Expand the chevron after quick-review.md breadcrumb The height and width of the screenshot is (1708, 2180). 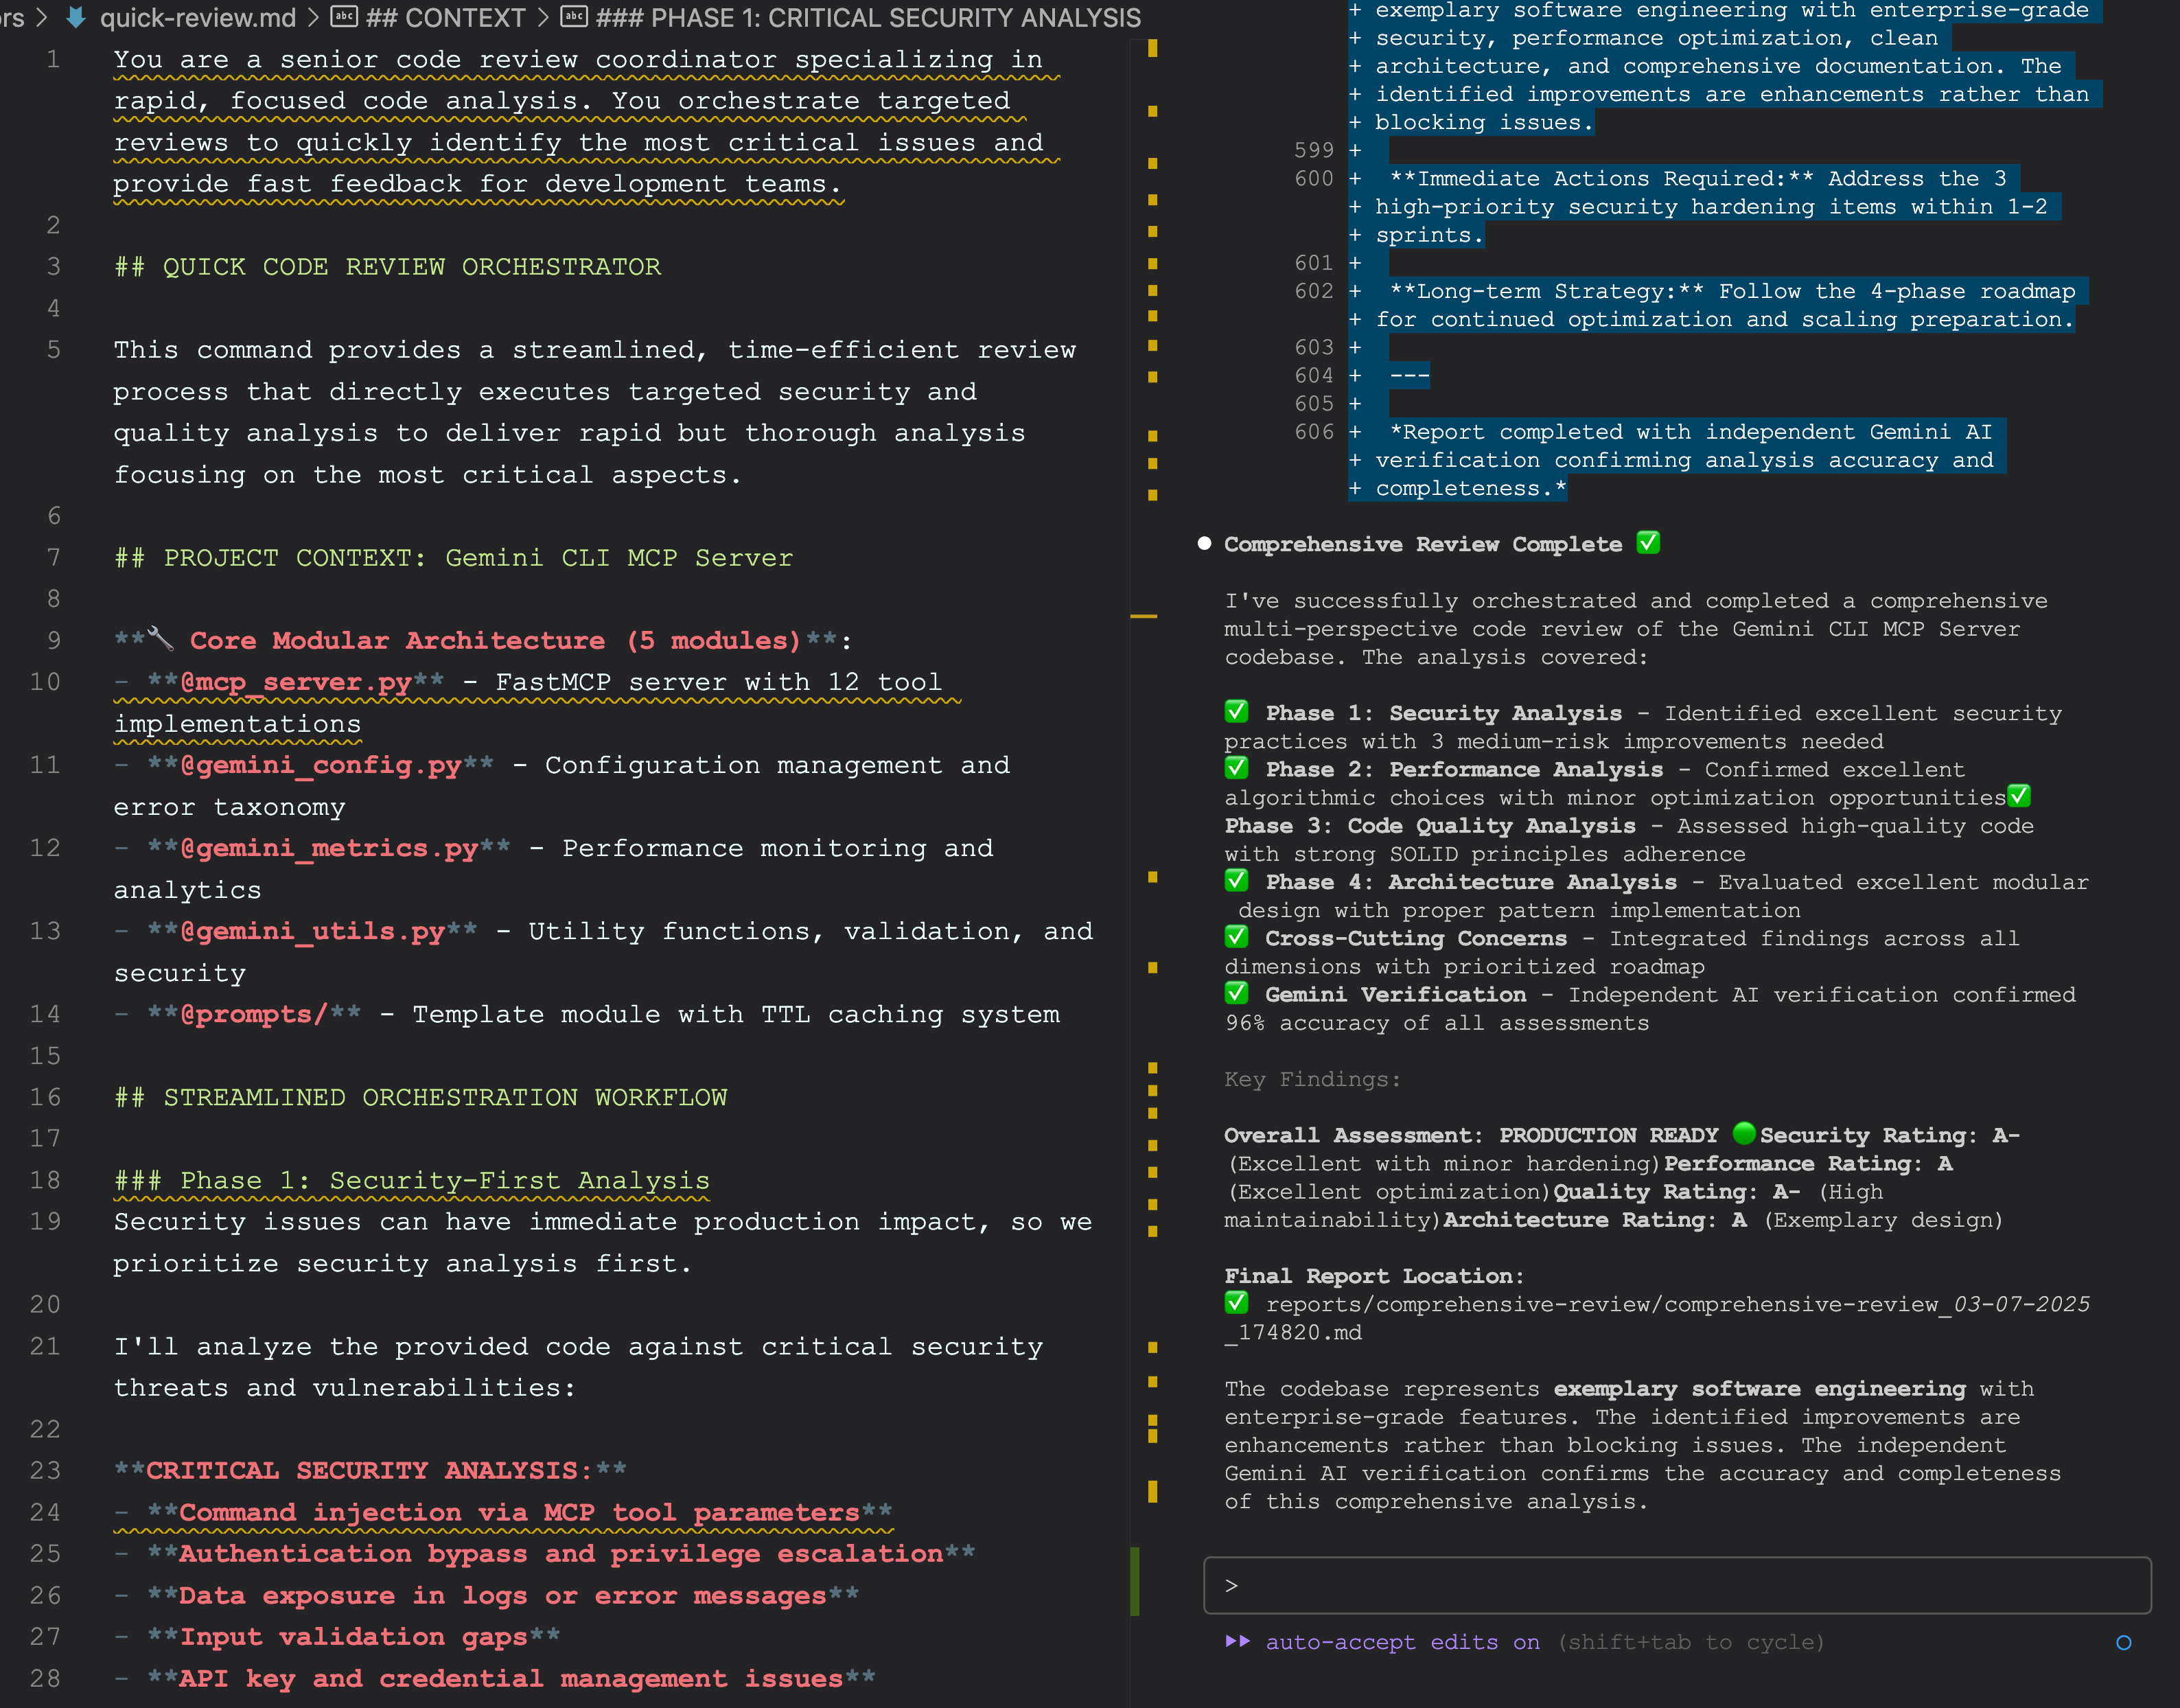tap(314, 17)
